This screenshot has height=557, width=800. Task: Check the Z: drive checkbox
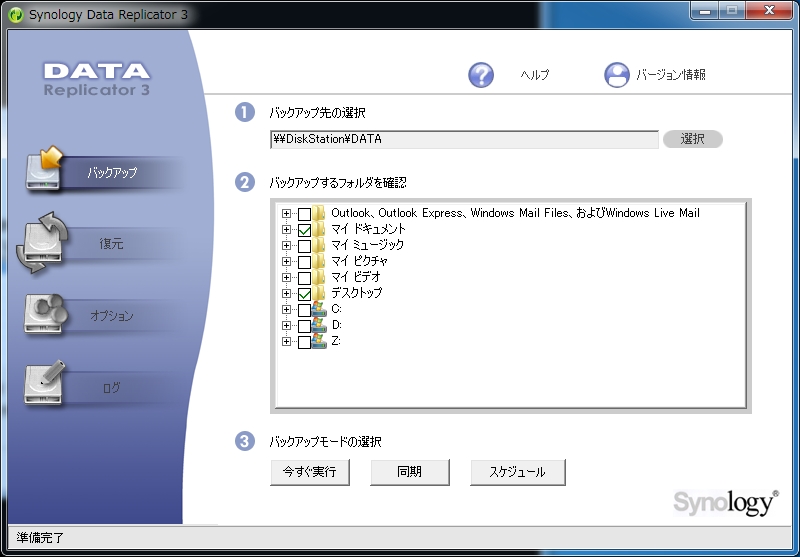tap(304, 342)
